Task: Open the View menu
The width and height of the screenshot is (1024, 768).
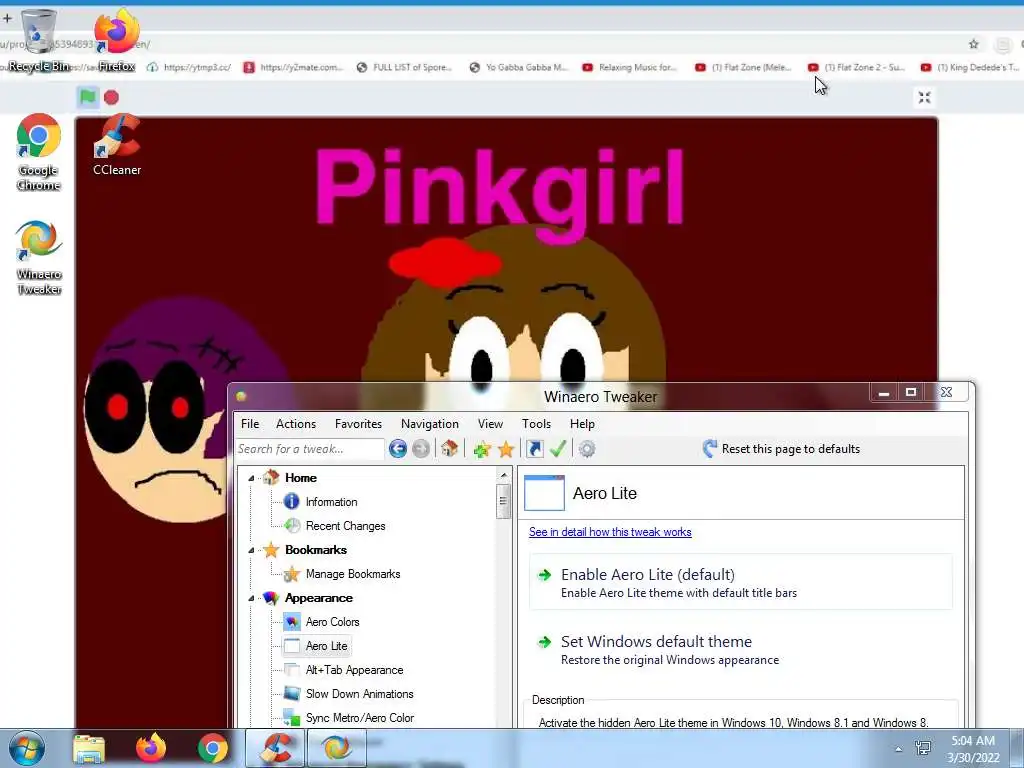Action: pos(490,424)
